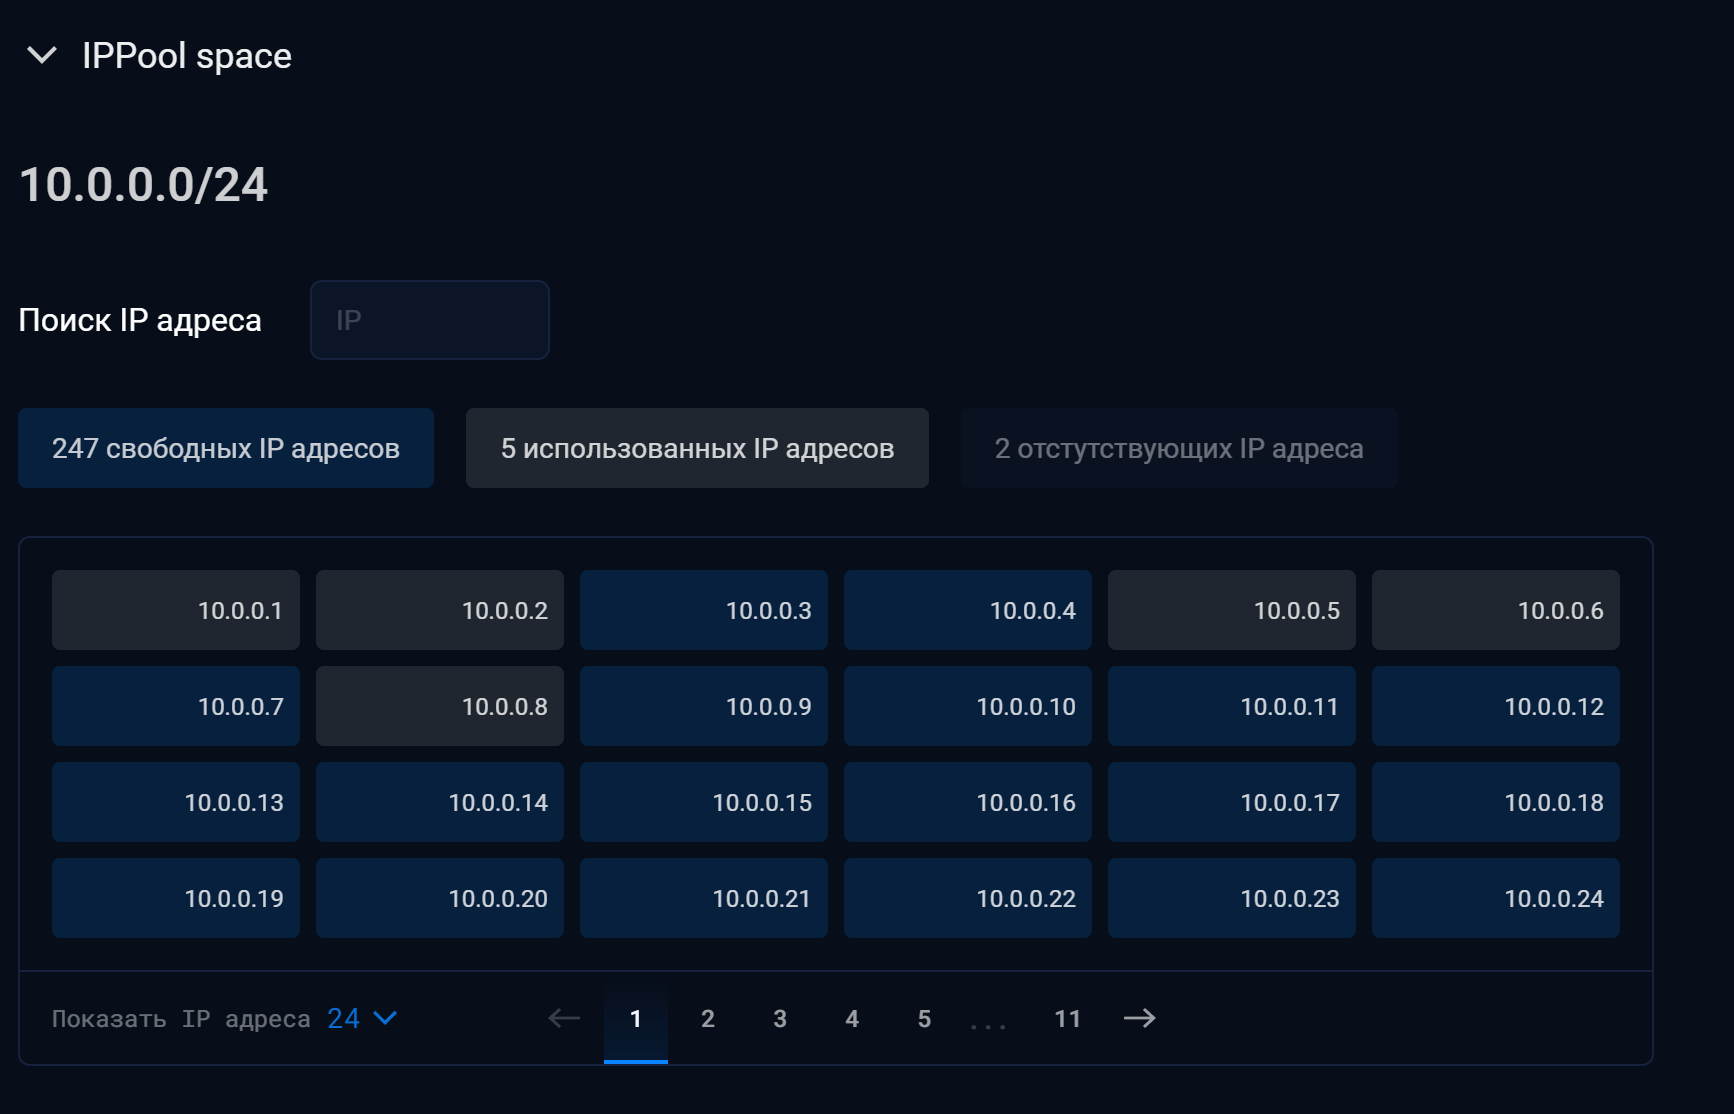Select pagination page 5
The image size is (1734, 1114).
point(924,1018)
